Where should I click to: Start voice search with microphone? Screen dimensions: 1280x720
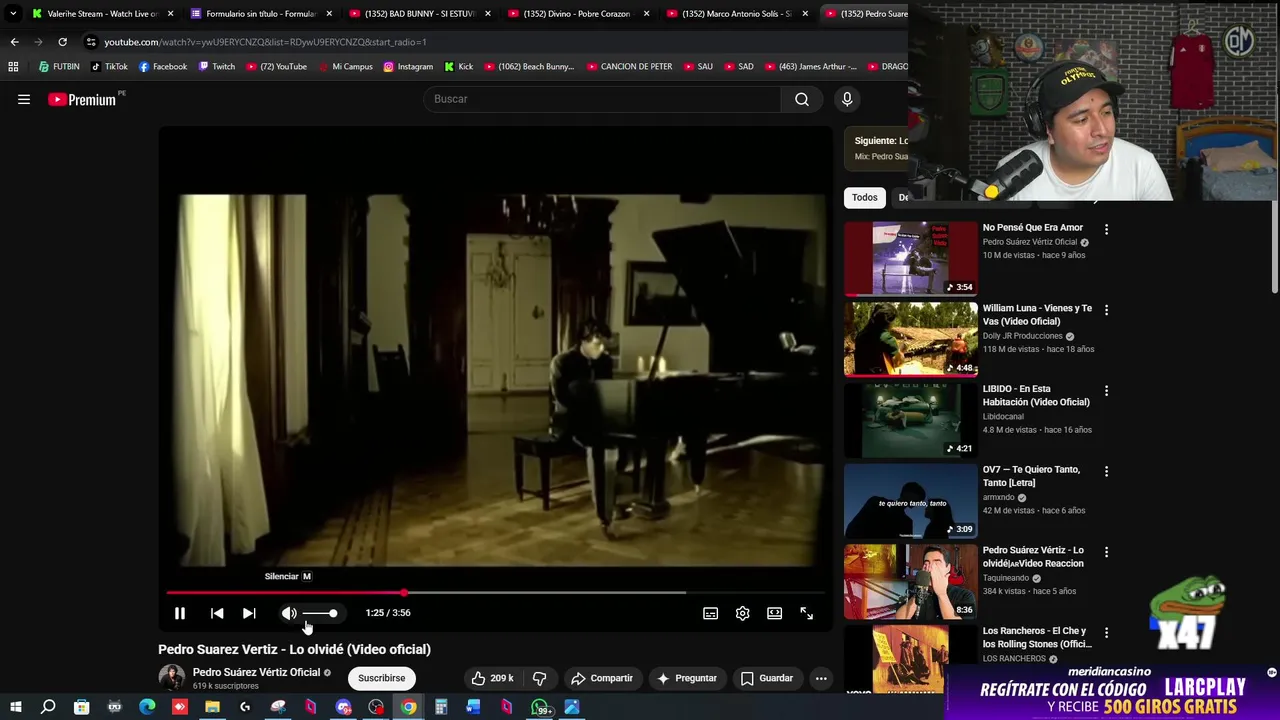(847, 99)
